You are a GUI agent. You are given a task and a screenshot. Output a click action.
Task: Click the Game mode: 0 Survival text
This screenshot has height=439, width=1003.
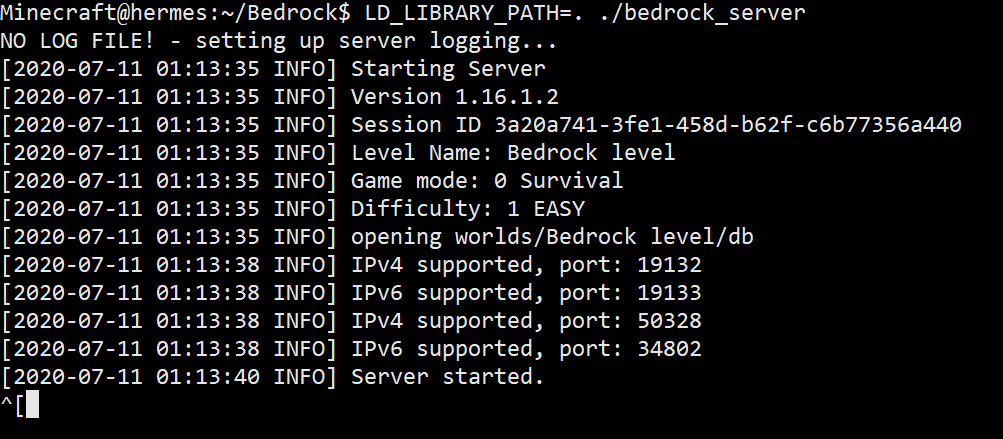pos(487,181)
